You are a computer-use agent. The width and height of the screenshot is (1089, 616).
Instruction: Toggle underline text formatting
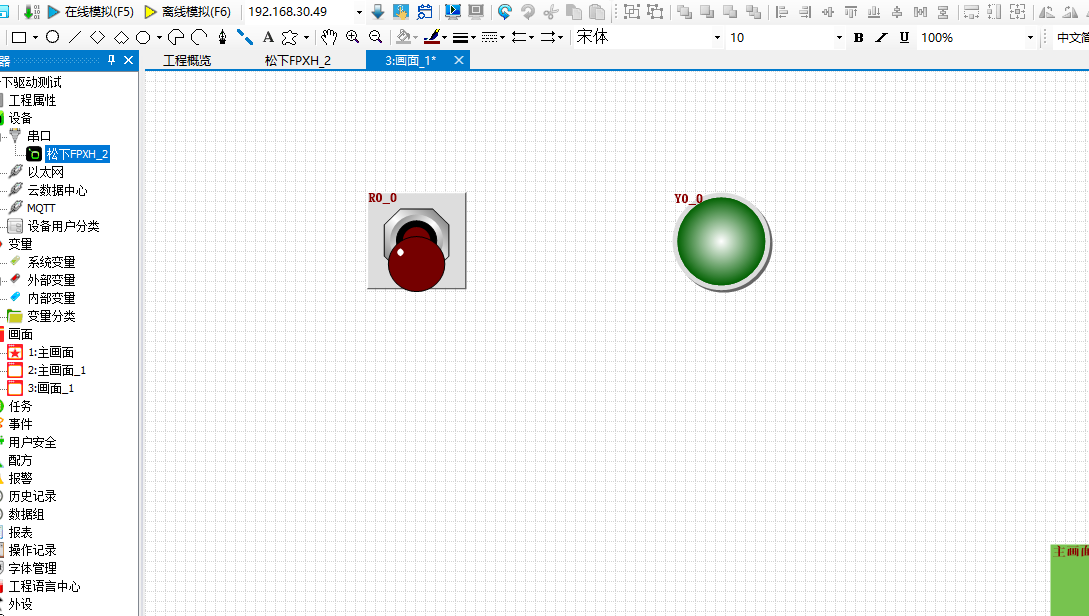coord(904,38)
